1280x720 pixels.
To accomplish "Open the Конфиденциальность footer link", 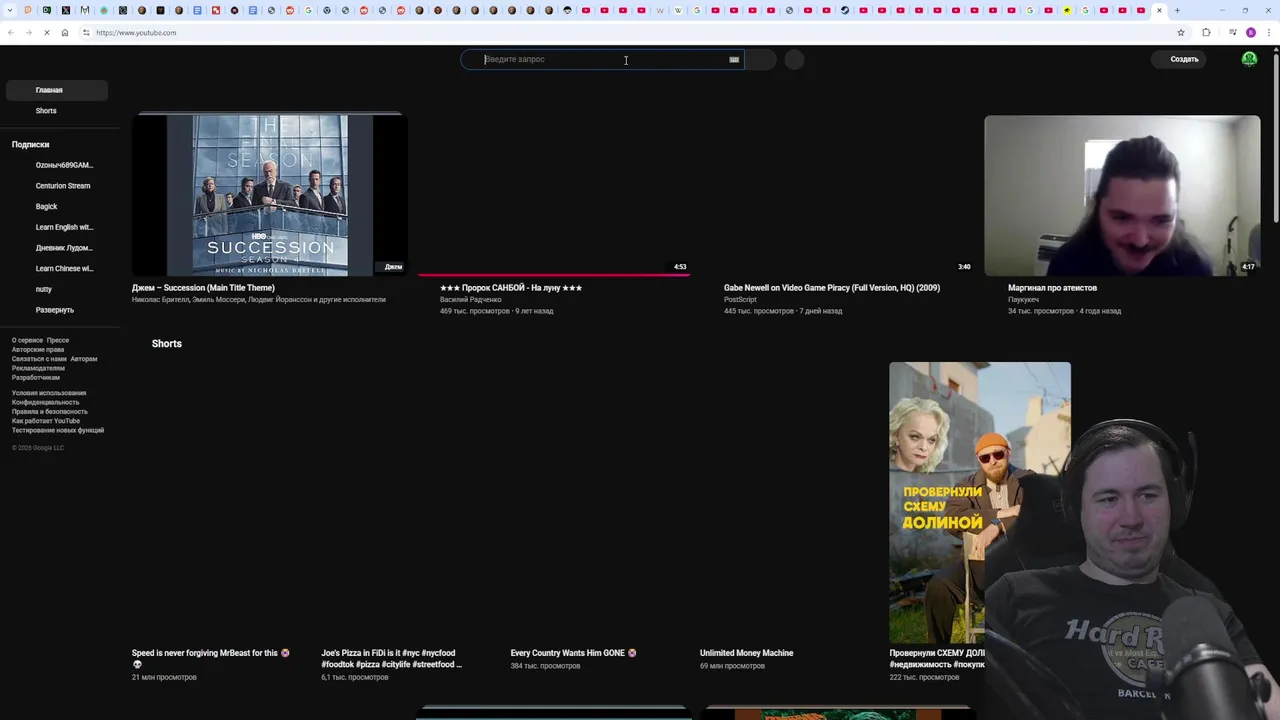I will pos(46,402).
